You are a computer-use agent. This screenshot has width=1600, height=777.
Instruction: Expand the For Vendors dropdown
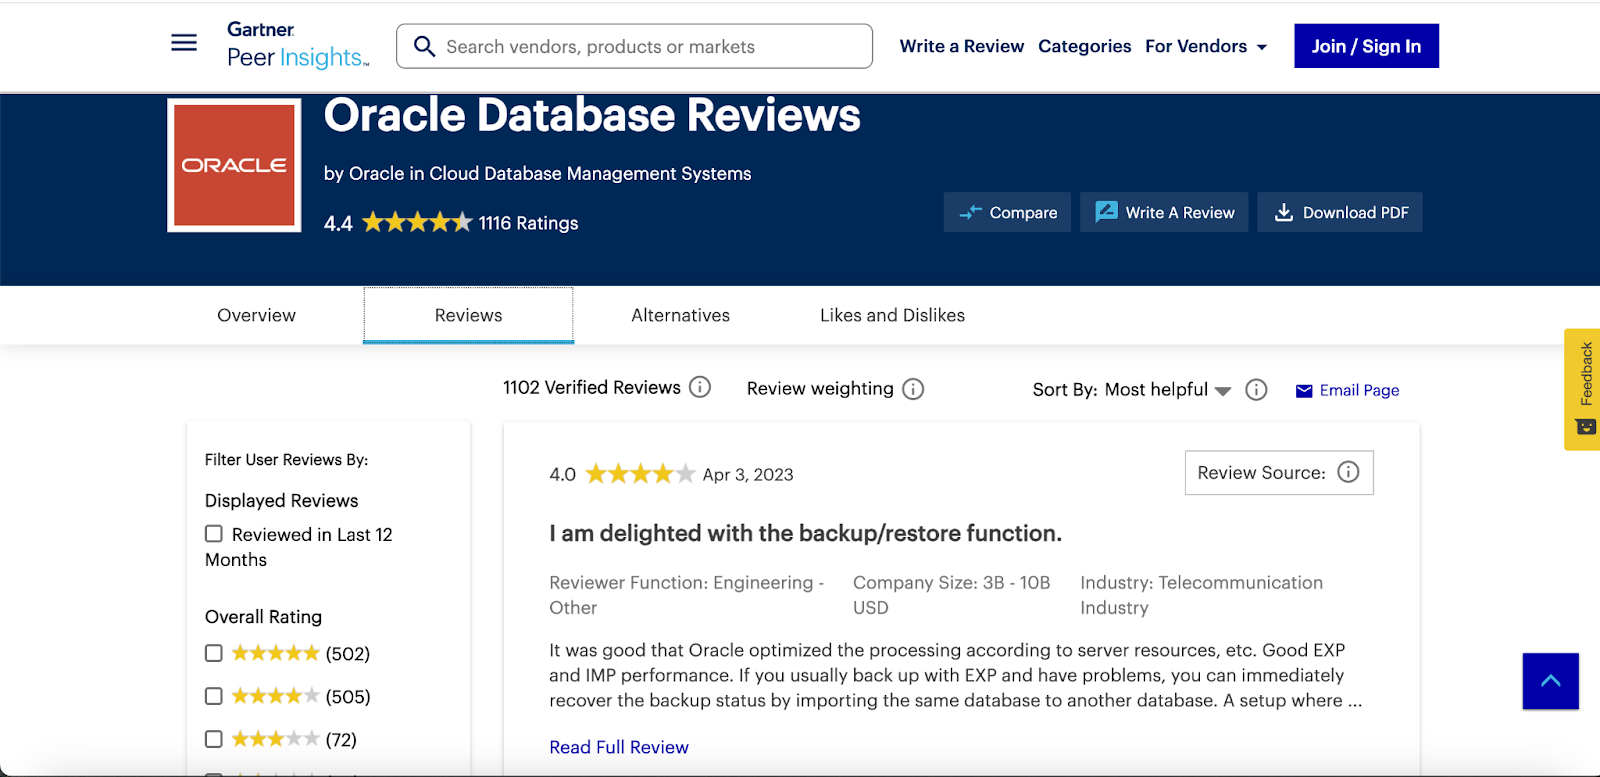[1206, 47]
